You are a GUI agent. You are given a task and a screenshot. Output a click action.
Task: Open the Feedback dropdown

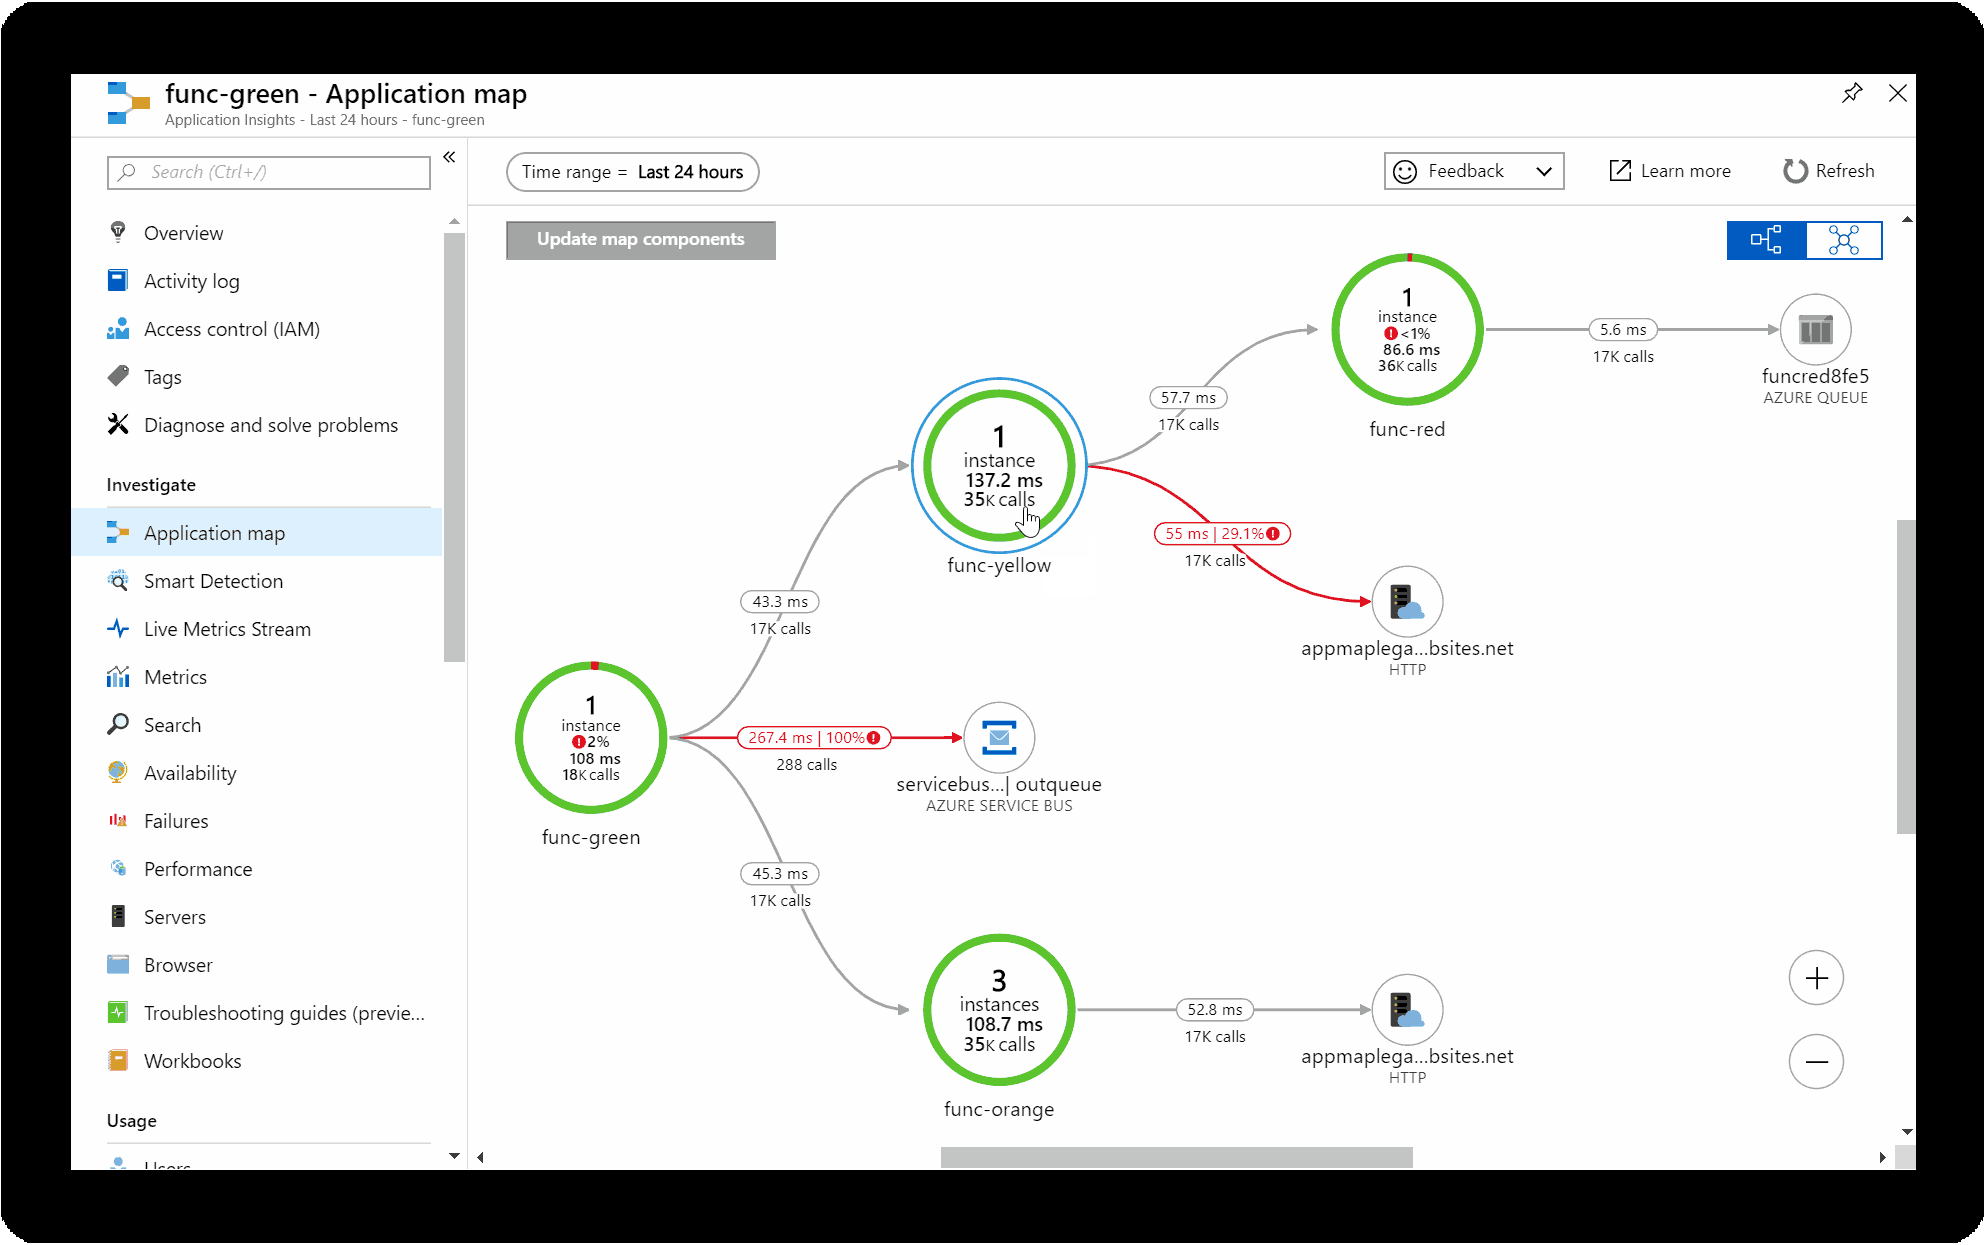coord(1474,171)
